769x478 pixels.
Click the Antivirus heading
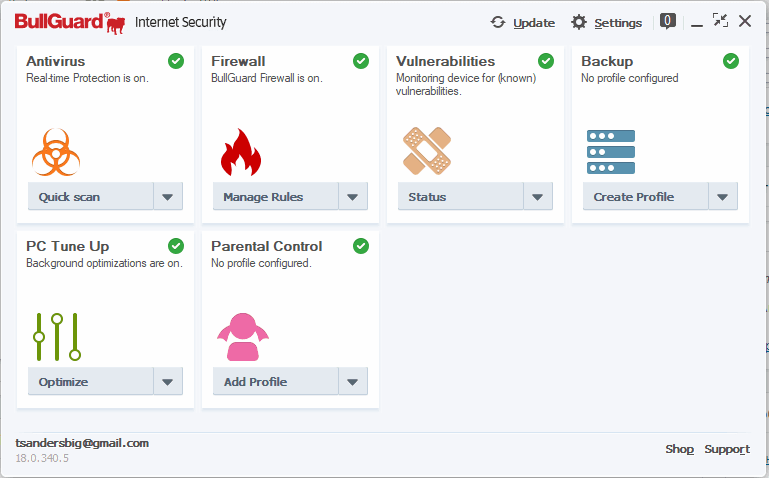pyautogui.click(x=55, y=61)
